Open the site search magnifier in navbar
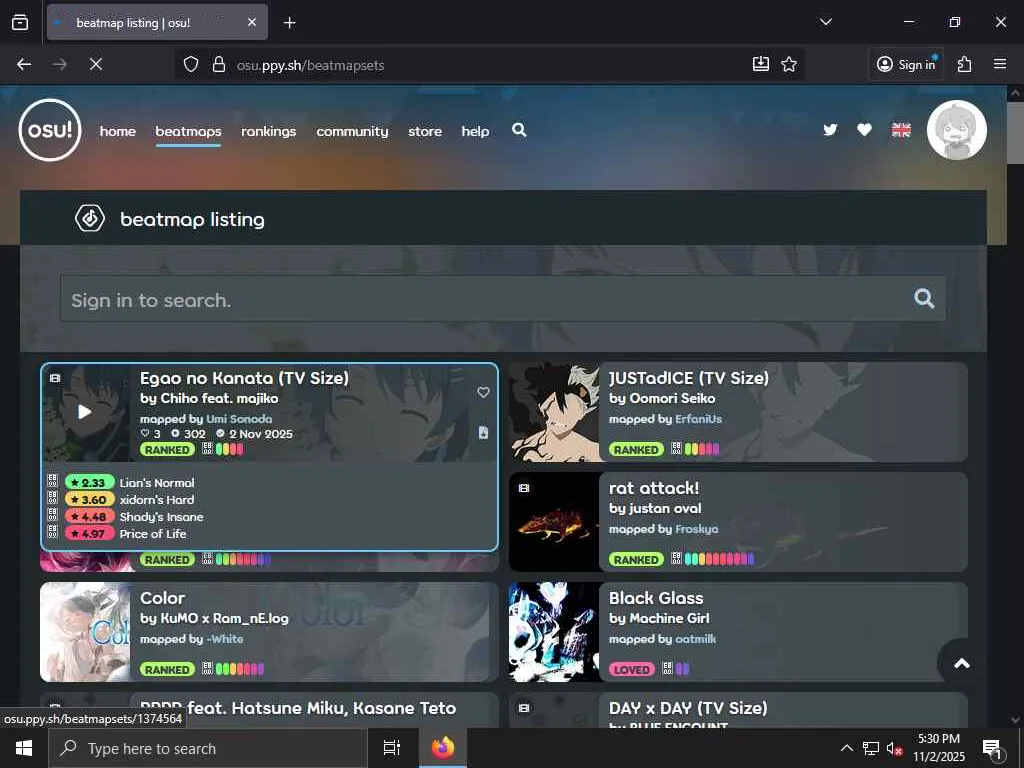This screenshot has width=1024, height=768. point(519,130)
